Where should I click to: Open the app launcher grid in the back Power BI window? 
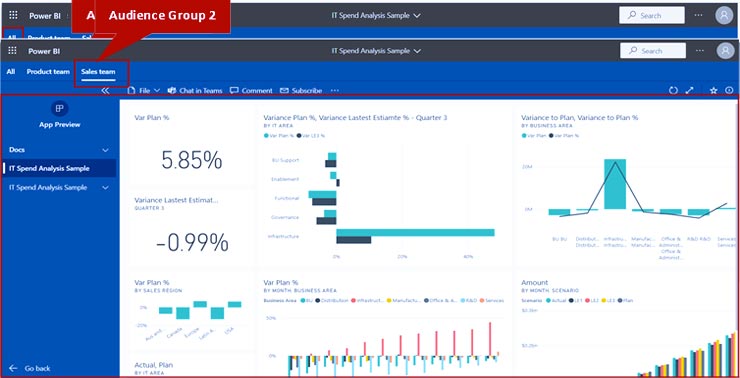(13, 15)
